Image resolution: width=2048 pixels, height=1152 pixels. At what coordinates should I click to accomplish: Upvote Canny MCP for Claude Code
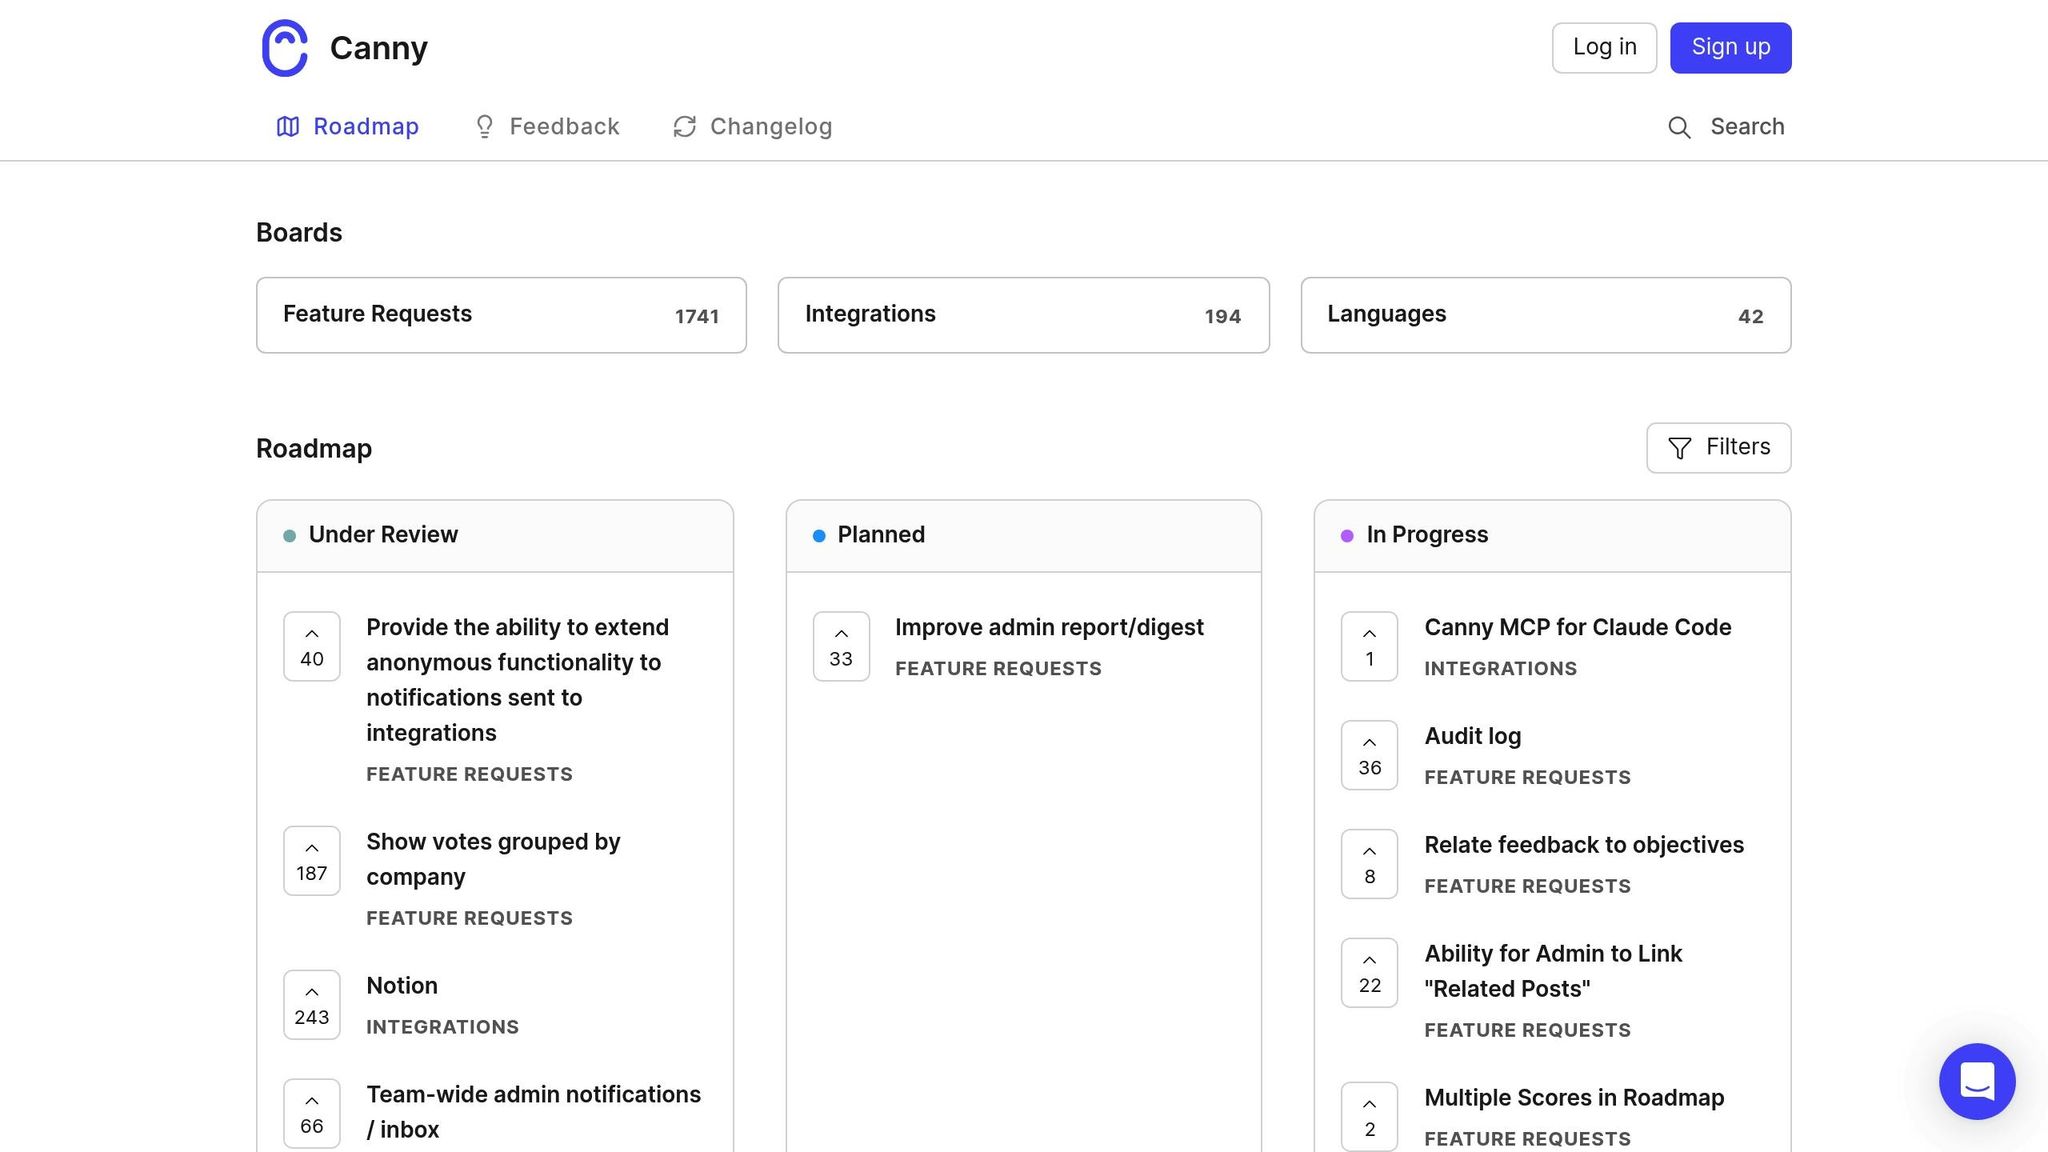(x=1369, y=646)
